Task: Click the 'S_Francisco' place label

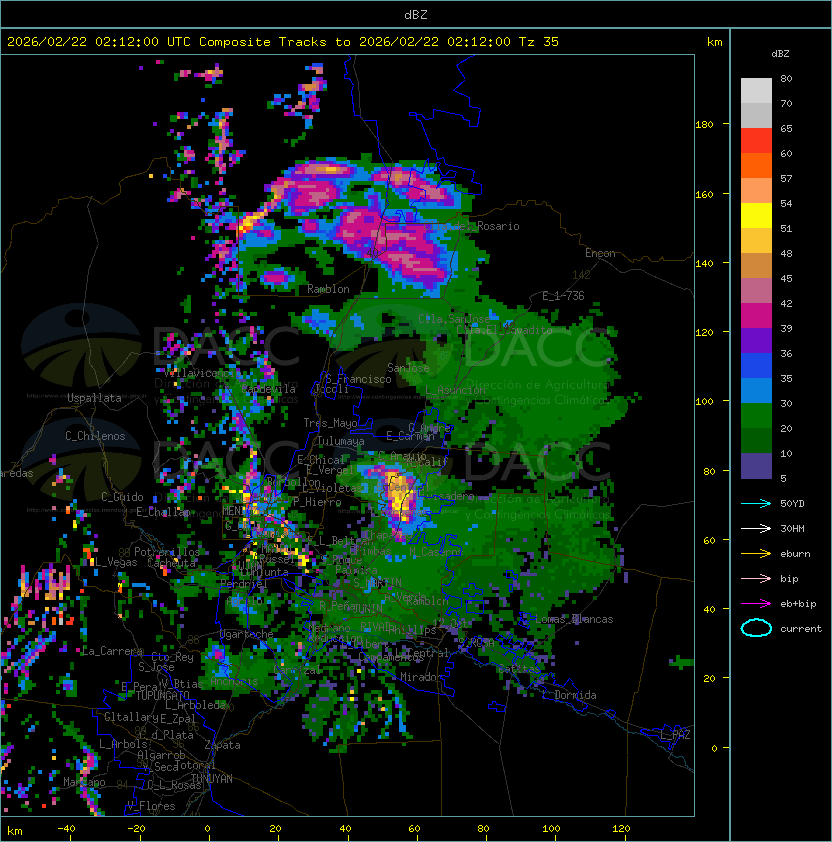Action: [x=358, y=379]
